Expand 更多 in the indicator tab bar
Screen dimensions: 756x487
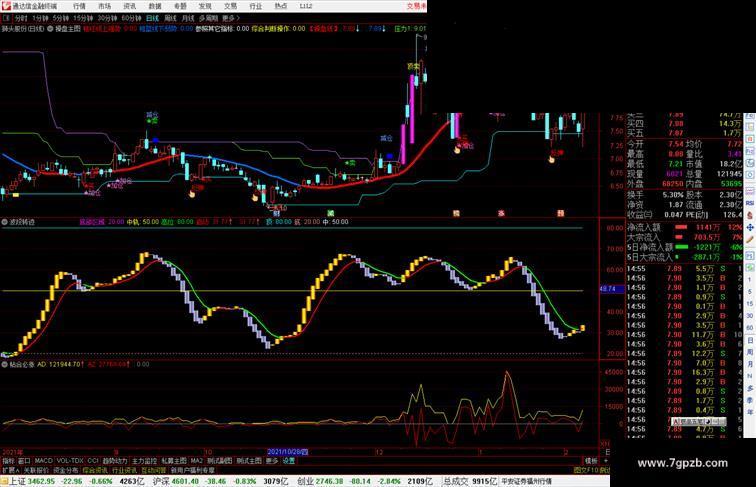coord(272,461)
